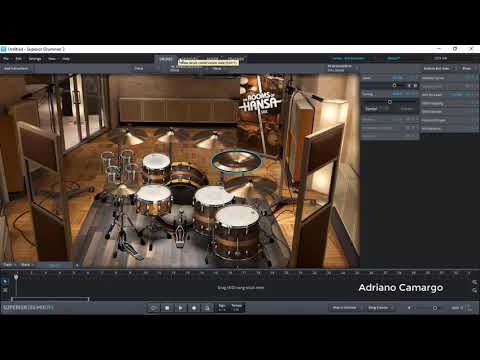Screen dimensions: 480x360
Task: Open the Song Creator dropdown
Action: (380, 308)
